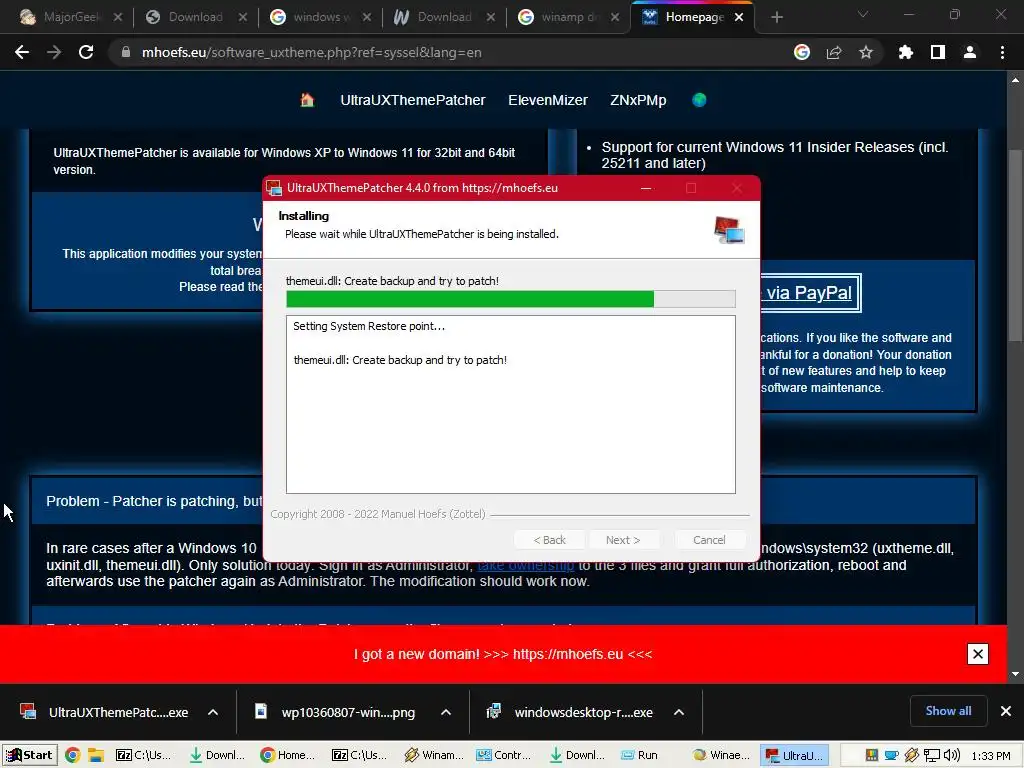
Task: Open the UltraUXThemePatcher nav menu item
Action: pos(413,100)
